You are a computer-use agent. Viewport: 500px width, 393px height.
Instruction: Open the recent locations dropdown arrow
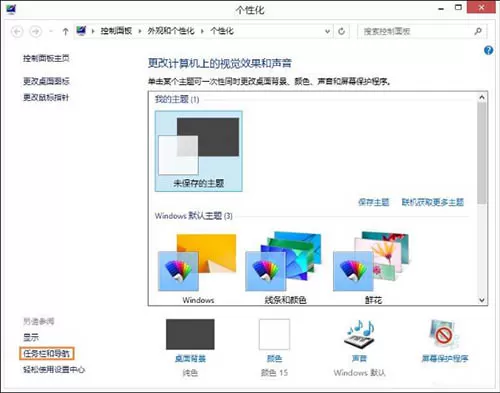51,31
